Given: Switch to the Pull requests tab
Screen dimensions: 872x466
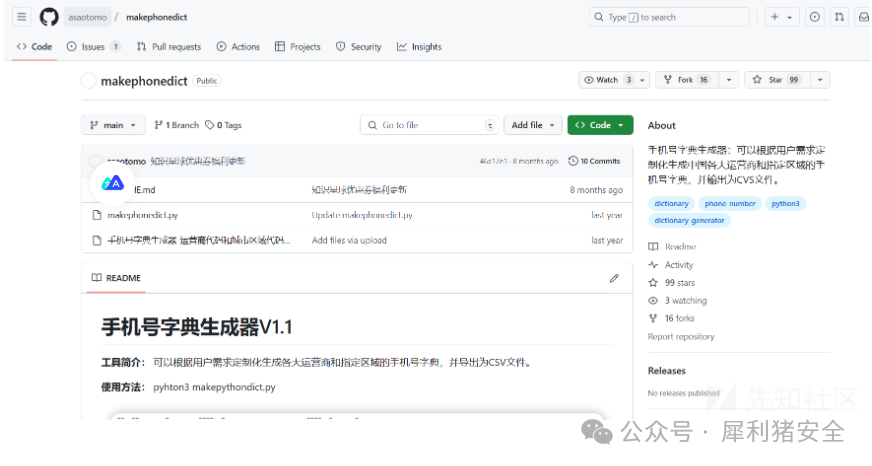Looking at the screenshot, I should pyautogui.click(x=169, y=47).
